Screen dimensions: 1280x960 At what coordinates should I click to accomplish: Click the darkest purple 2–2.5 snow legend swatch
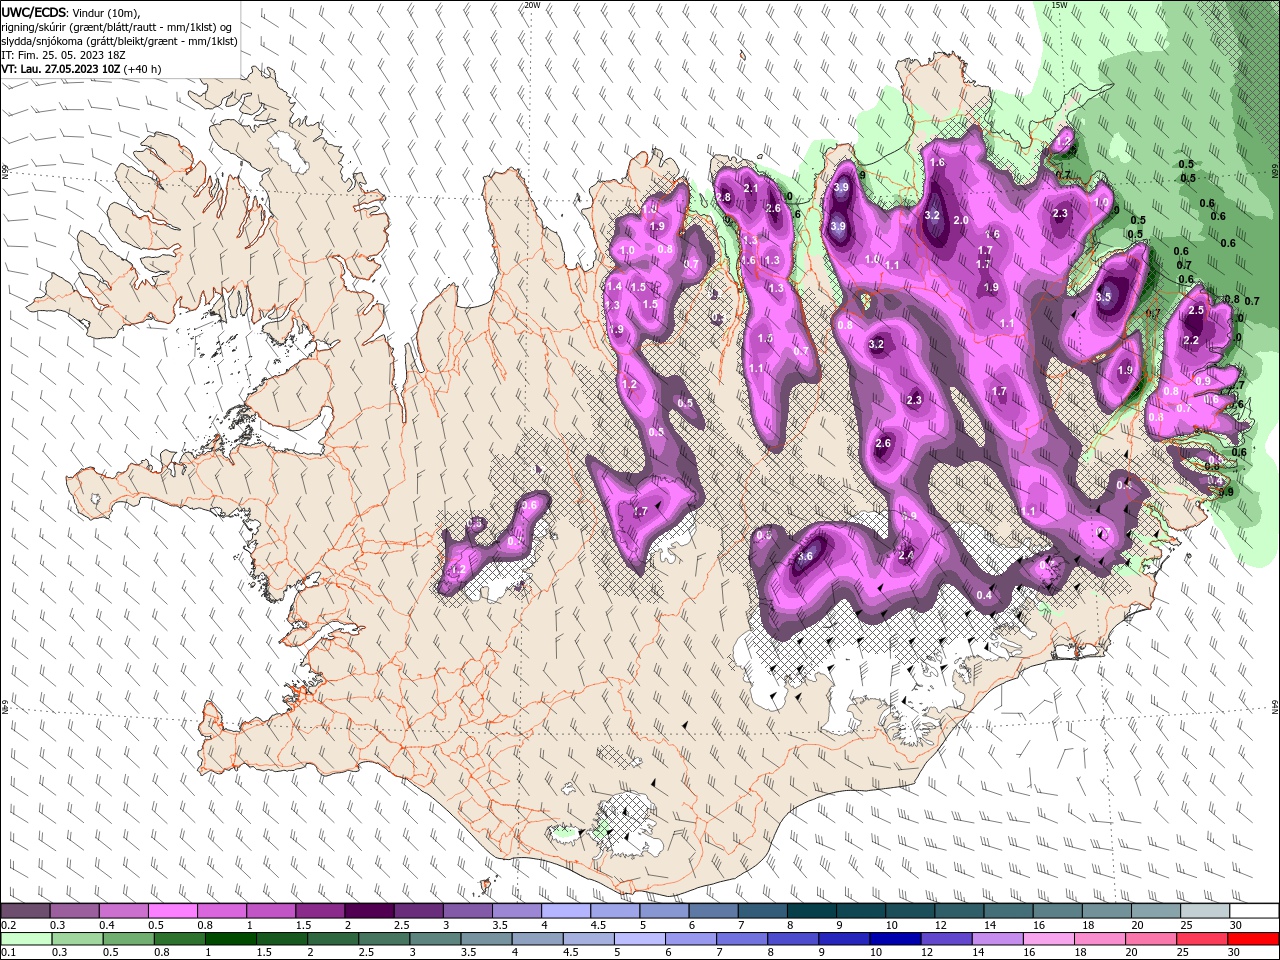(369, 911)
